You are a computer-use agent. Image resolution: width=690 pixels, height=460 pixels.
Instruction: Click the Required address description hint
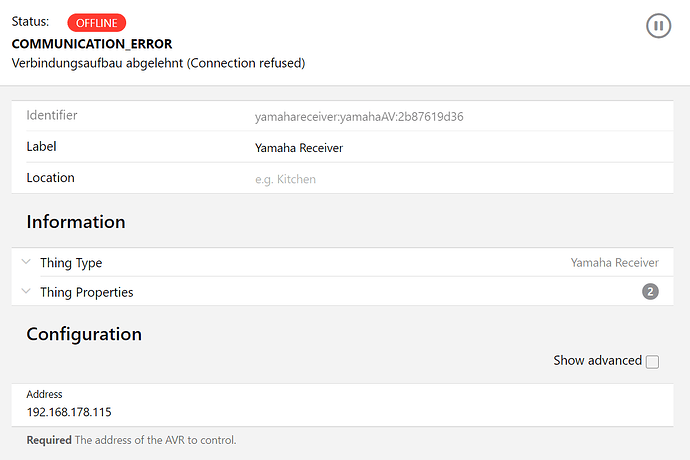131,440
